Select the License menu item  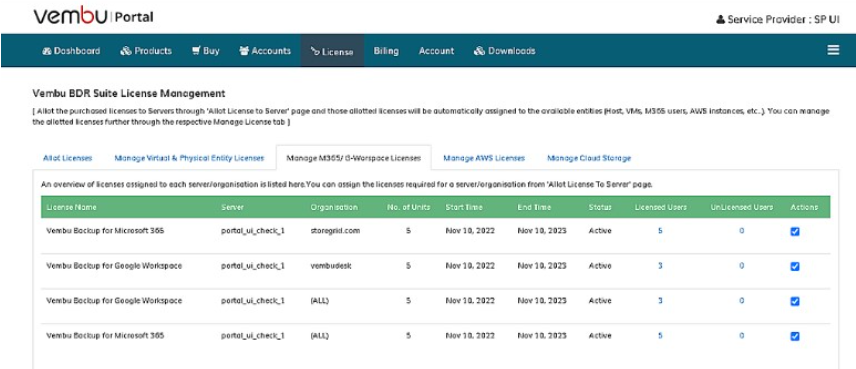(x=332, y=51)
